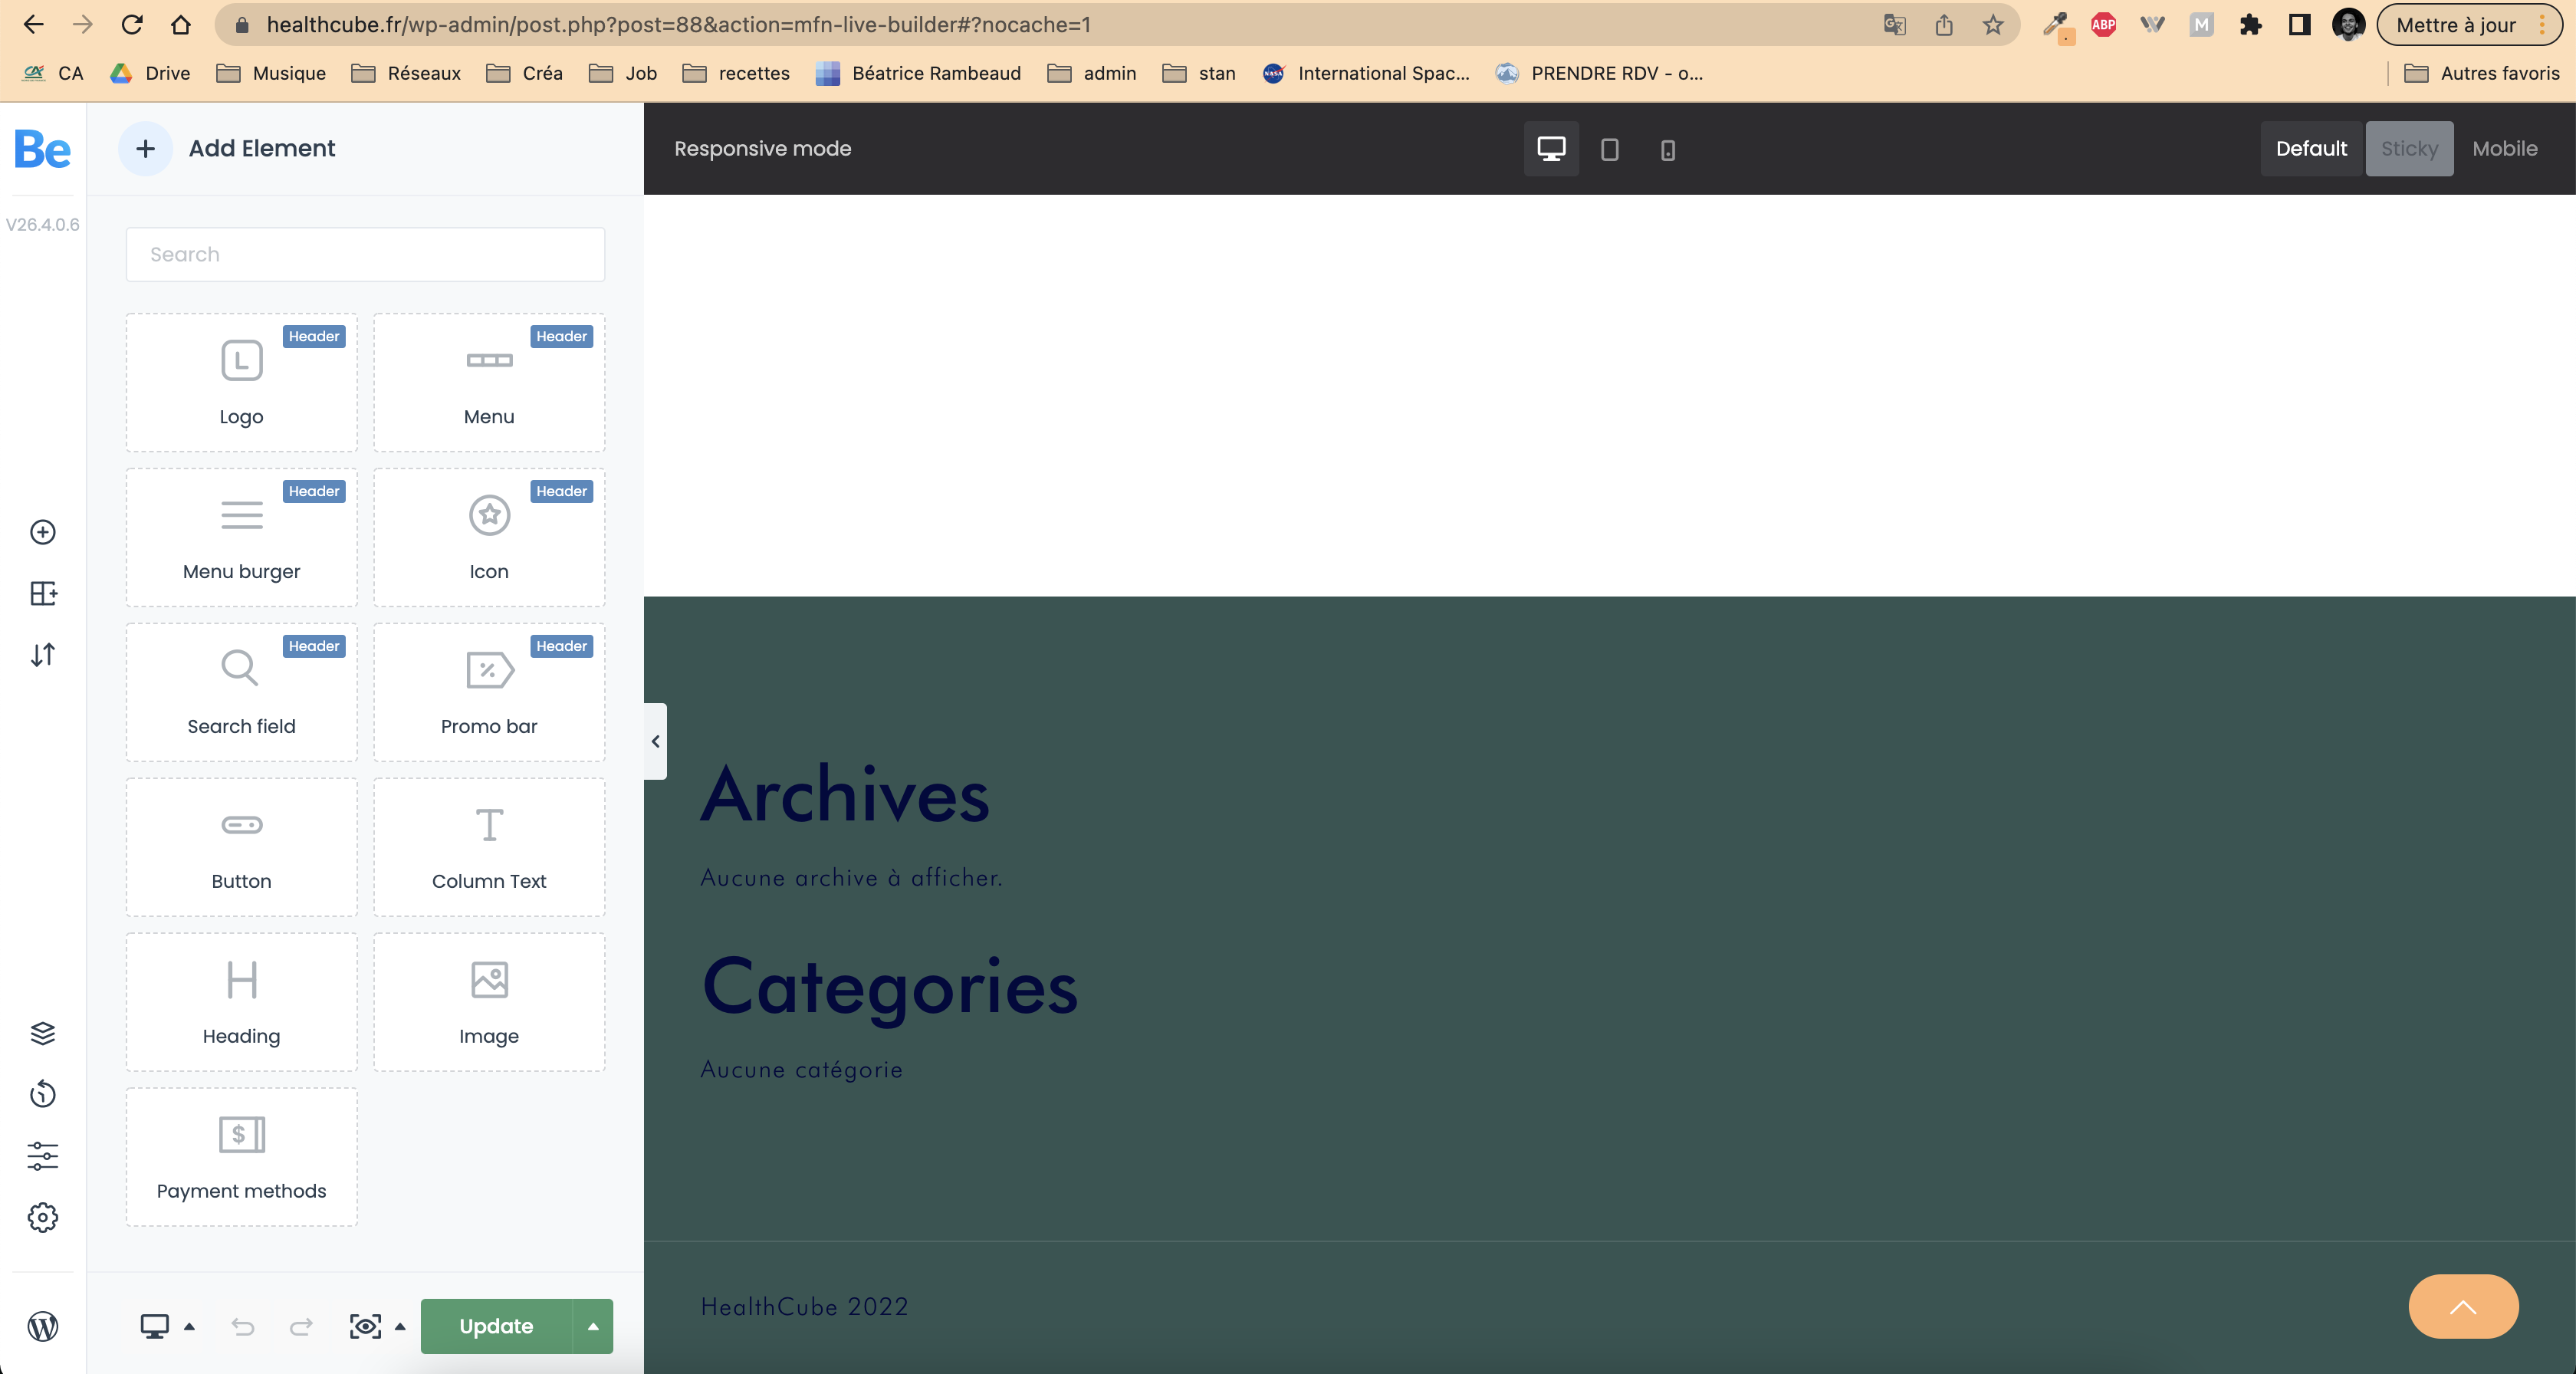Add the Search field element
This screenshot has height=1374, width=2576.
click(x=241, y=692)
